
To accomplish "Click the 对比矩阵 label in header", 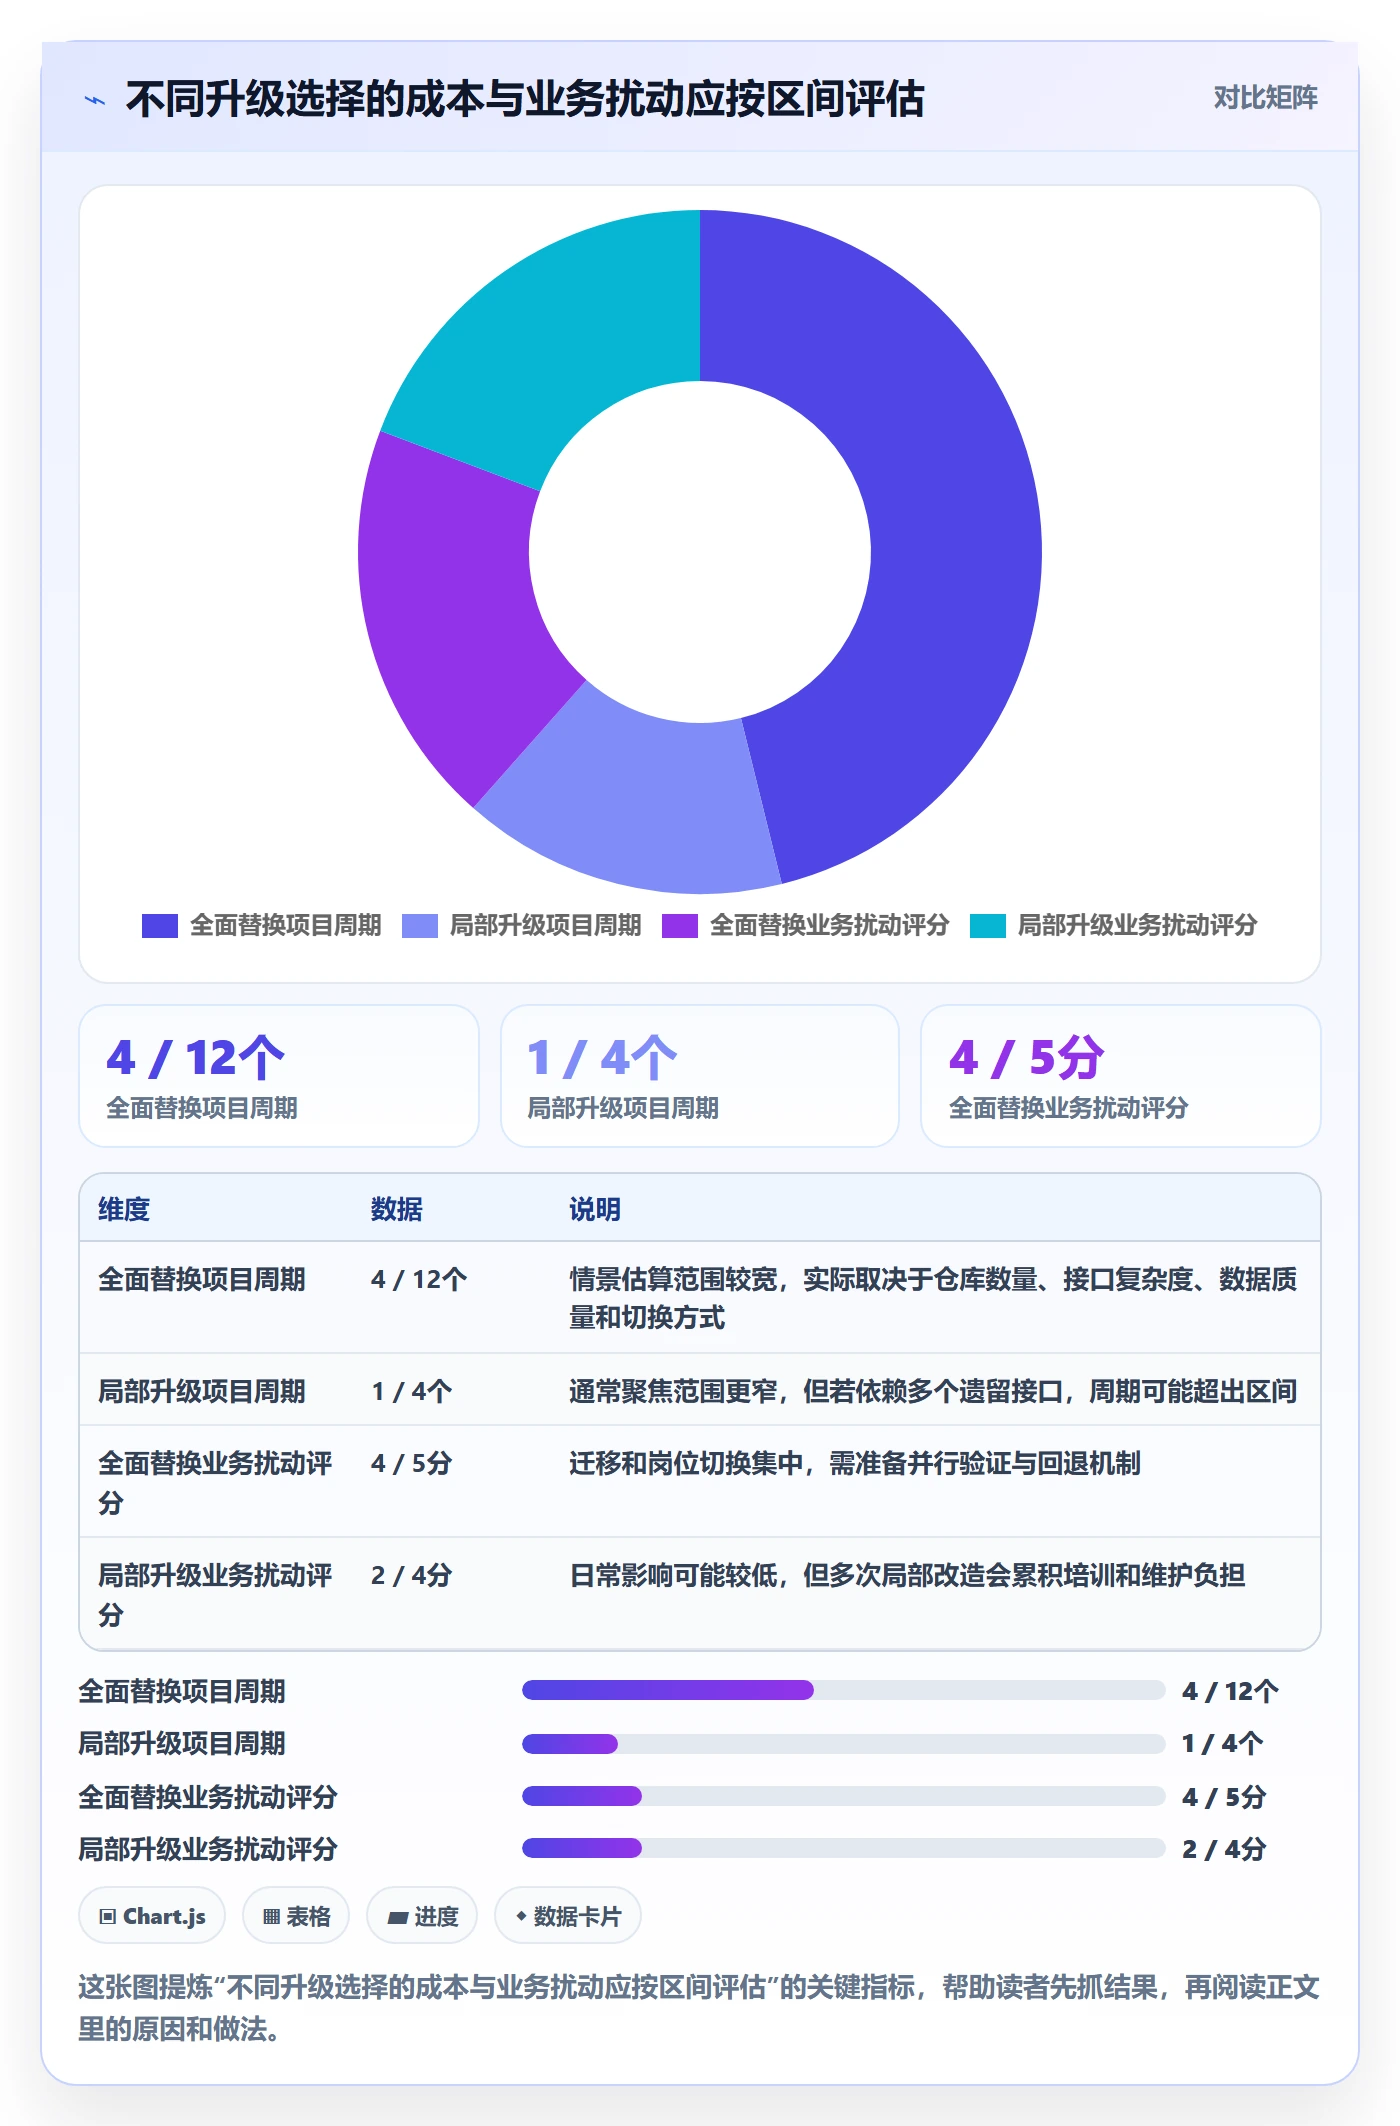I will click(x=1265, y=98).
